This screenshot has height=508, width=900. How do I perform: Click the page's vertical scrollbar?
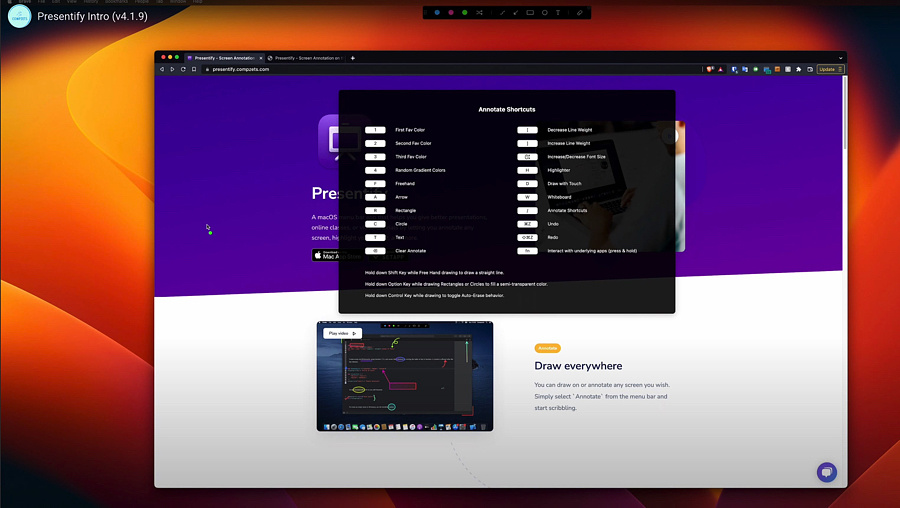coord(844,114)
